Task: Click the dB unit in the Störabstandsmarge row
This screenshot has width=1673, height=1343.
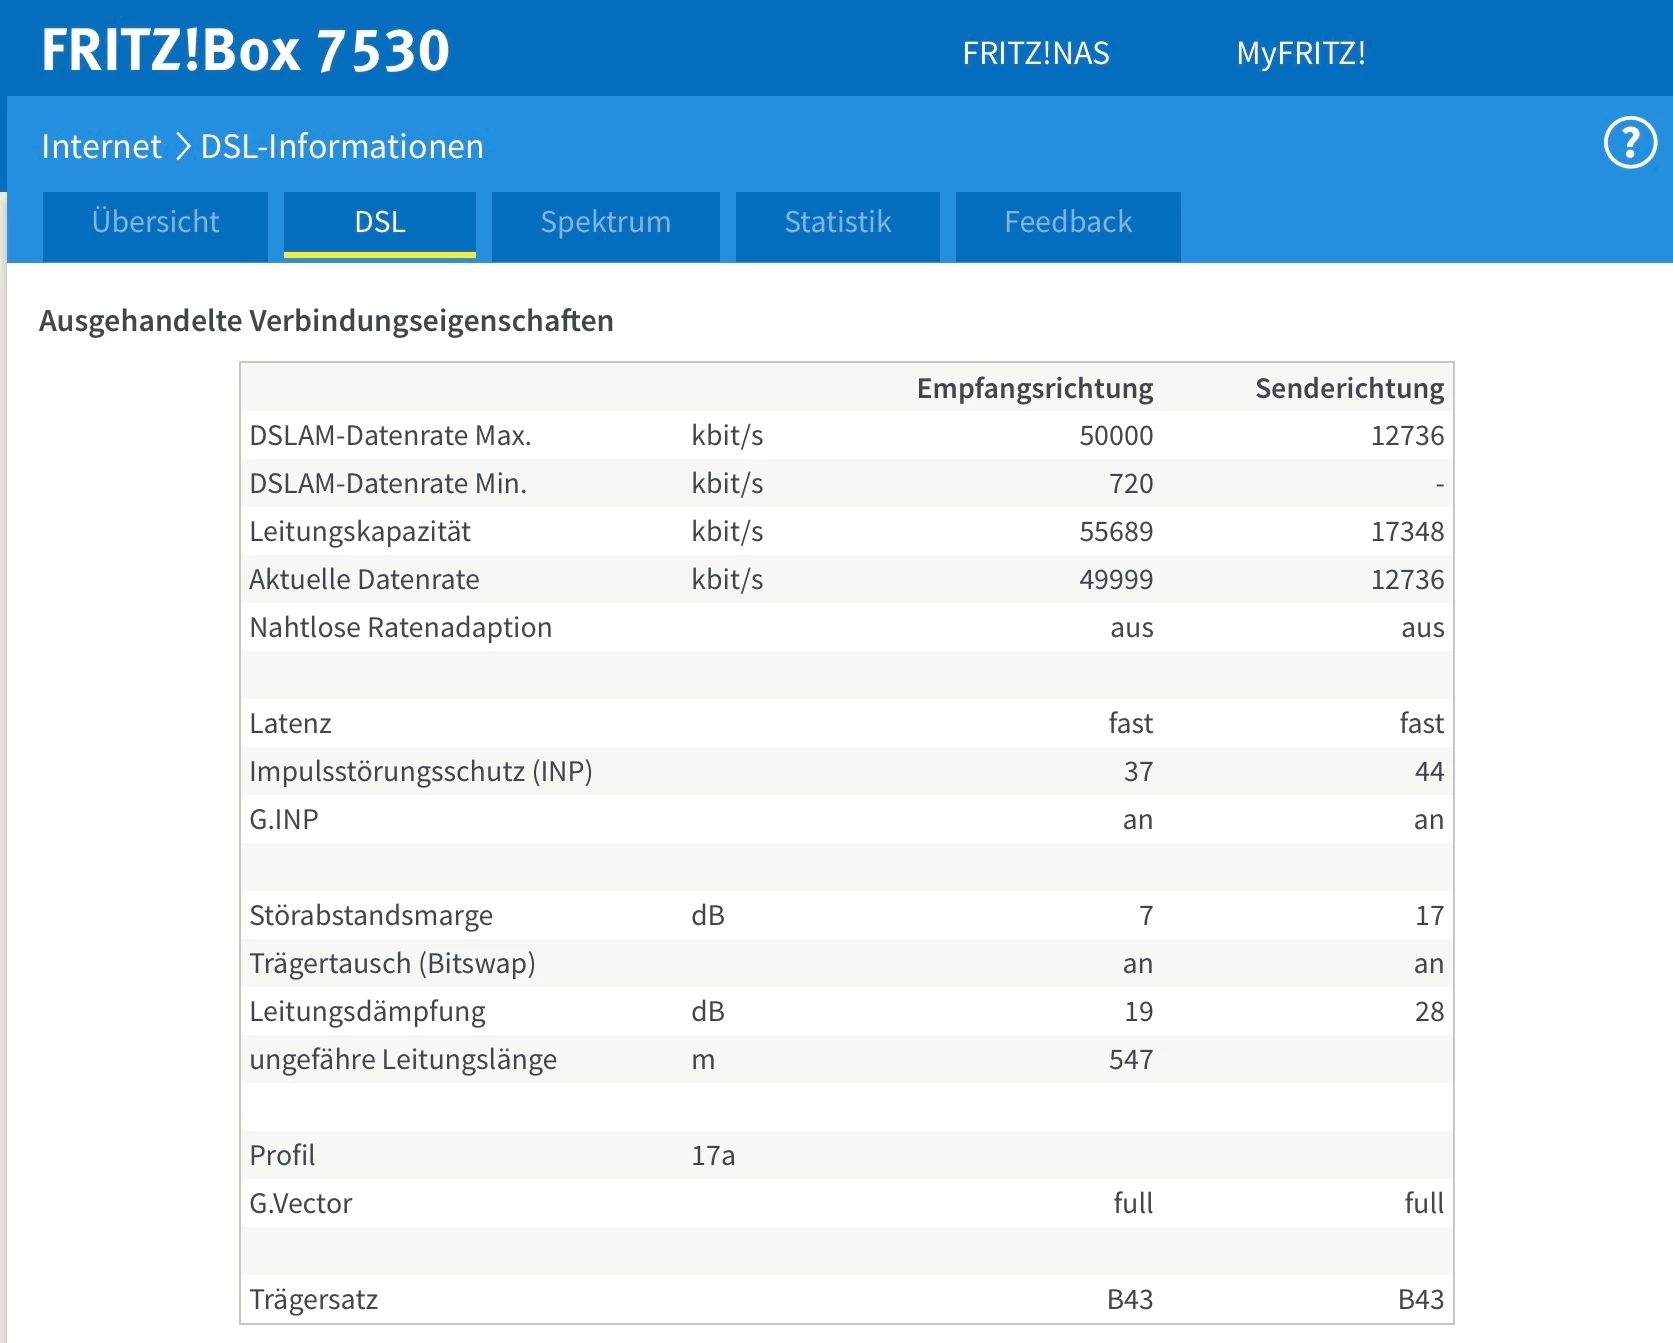Action: click(x=708, y=916)
